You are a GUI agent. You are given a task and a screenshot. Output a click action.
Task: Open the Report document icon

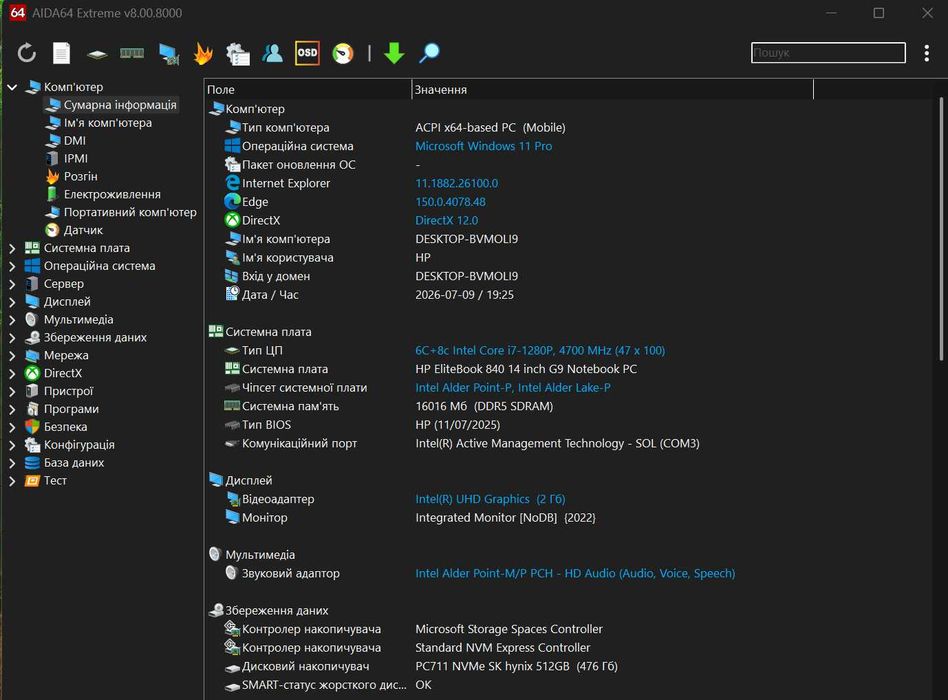[x=61, y=53]
